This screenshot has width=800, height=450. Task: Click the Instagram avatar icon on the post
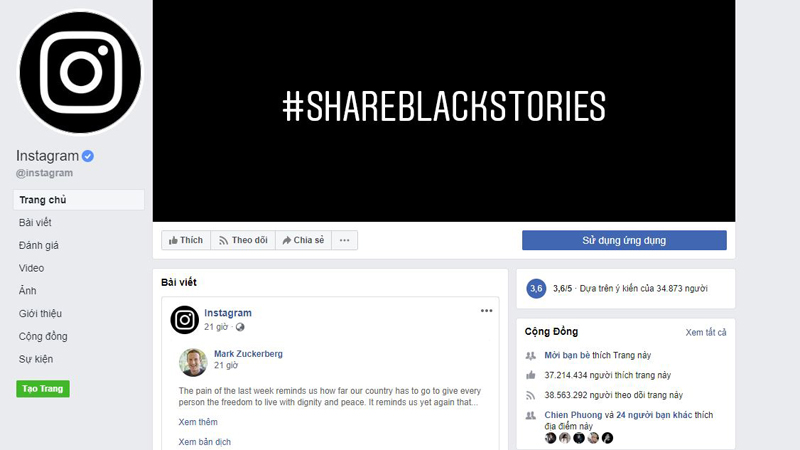184,320
